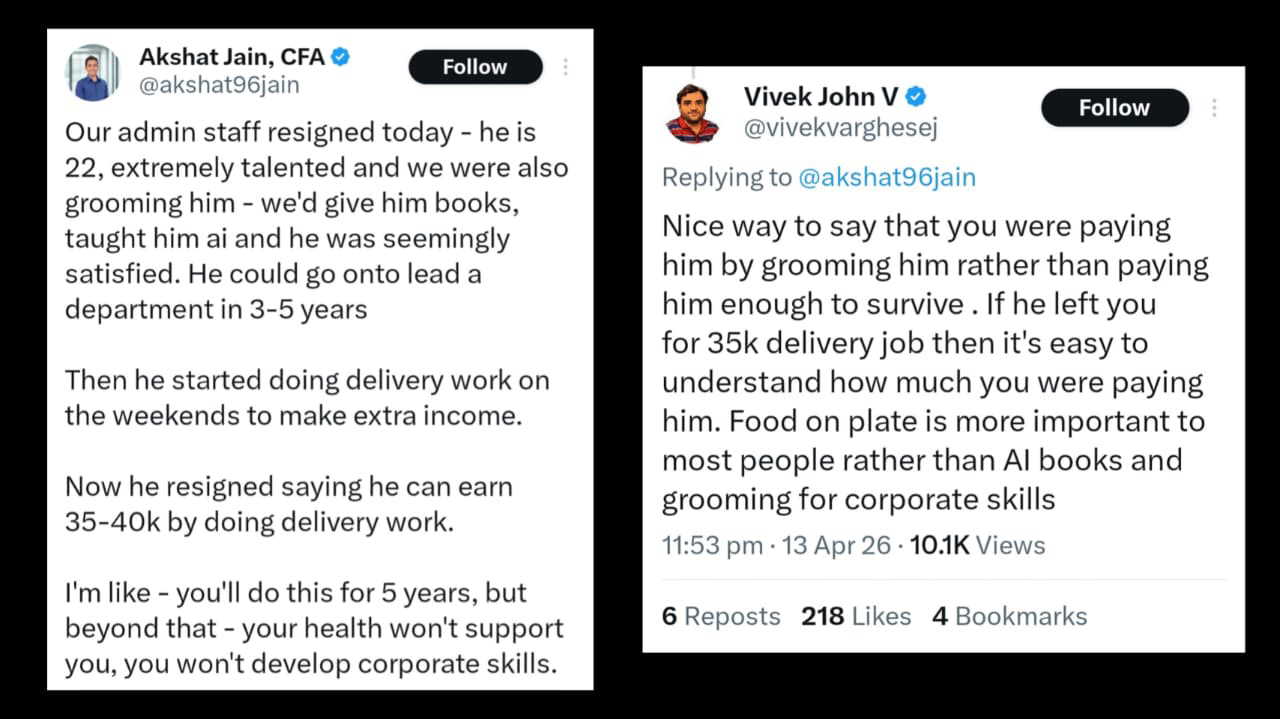Viewport: 1280px width, 719px height.
Task: Open Vivek John V's profile avatar
Action: [692, 114]
